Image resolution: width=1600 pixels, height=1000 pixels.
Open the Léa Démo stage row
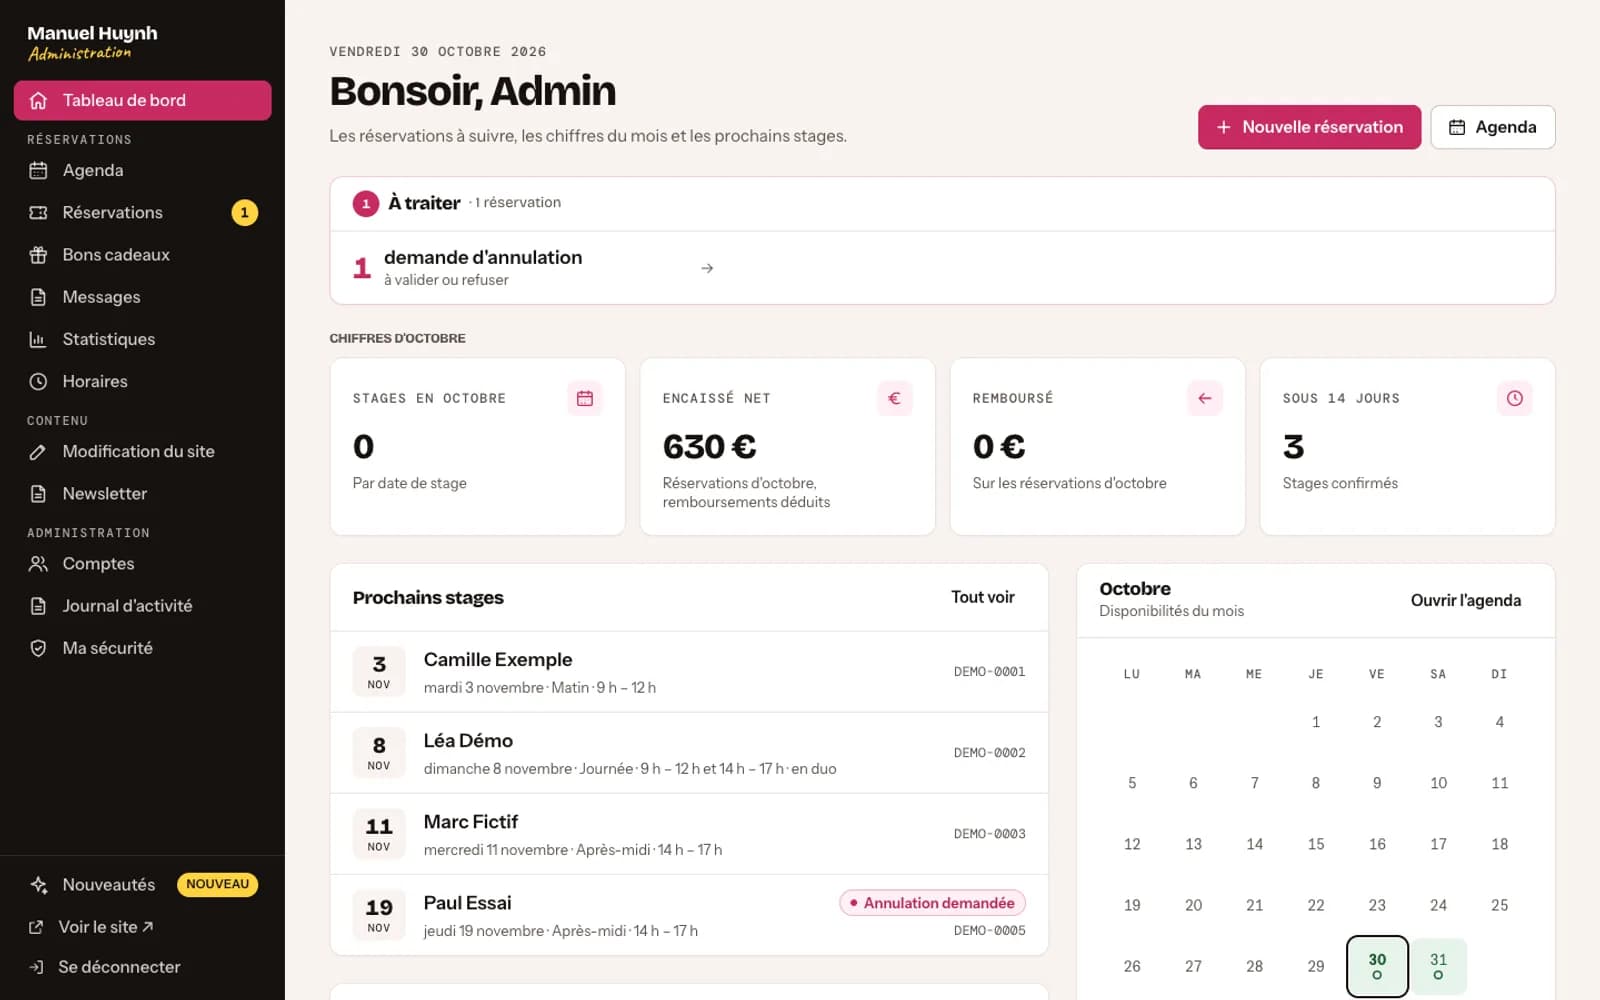[x=689, y=753]
